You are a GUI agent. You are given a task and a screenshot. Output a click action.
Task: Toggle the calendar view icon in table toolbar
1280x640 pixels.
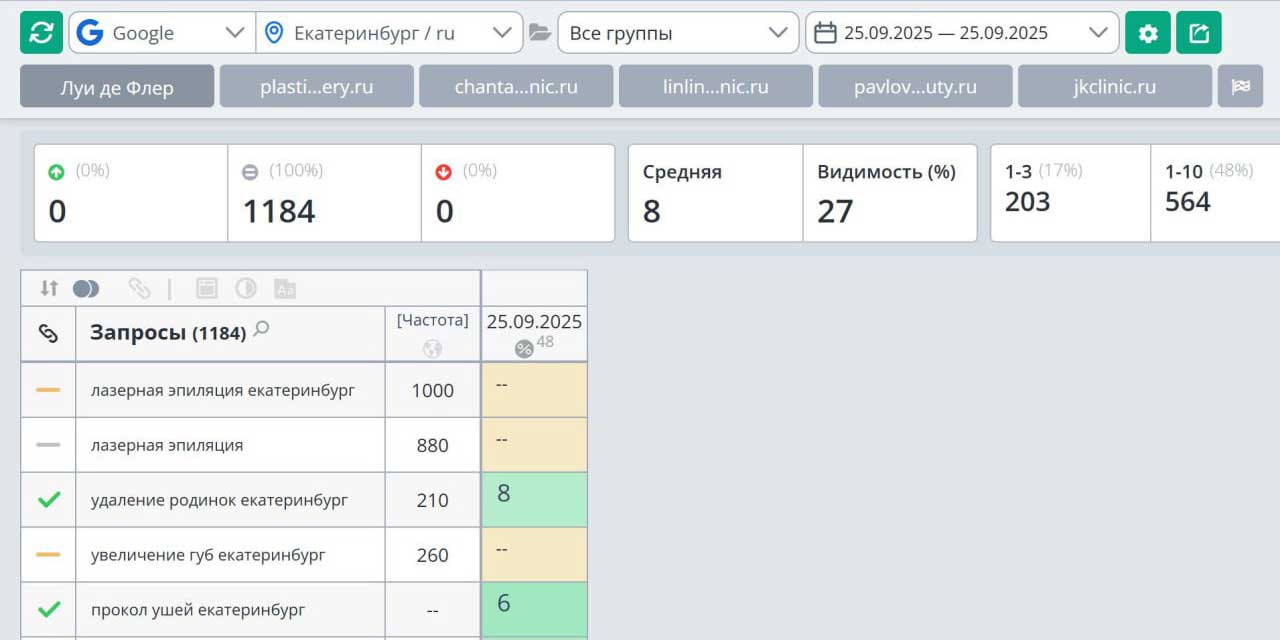tap(206, 289)
